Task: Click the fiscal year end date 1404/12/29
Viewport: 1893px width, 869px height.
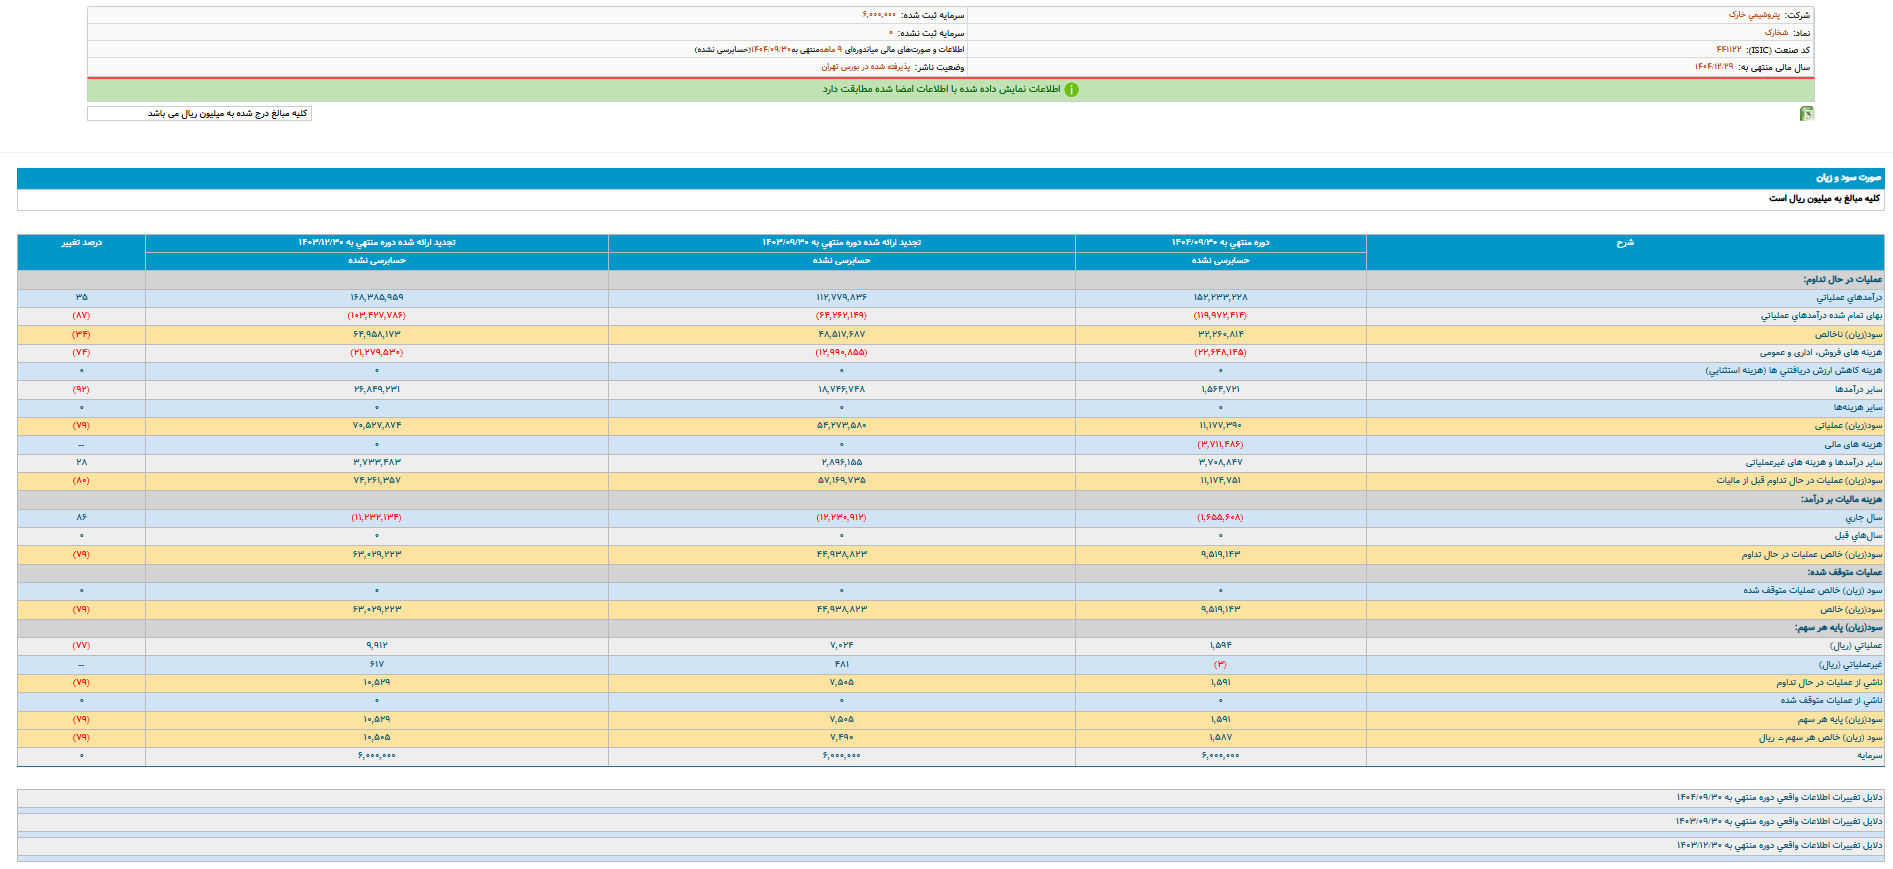Action: (x=1713, y=67)
